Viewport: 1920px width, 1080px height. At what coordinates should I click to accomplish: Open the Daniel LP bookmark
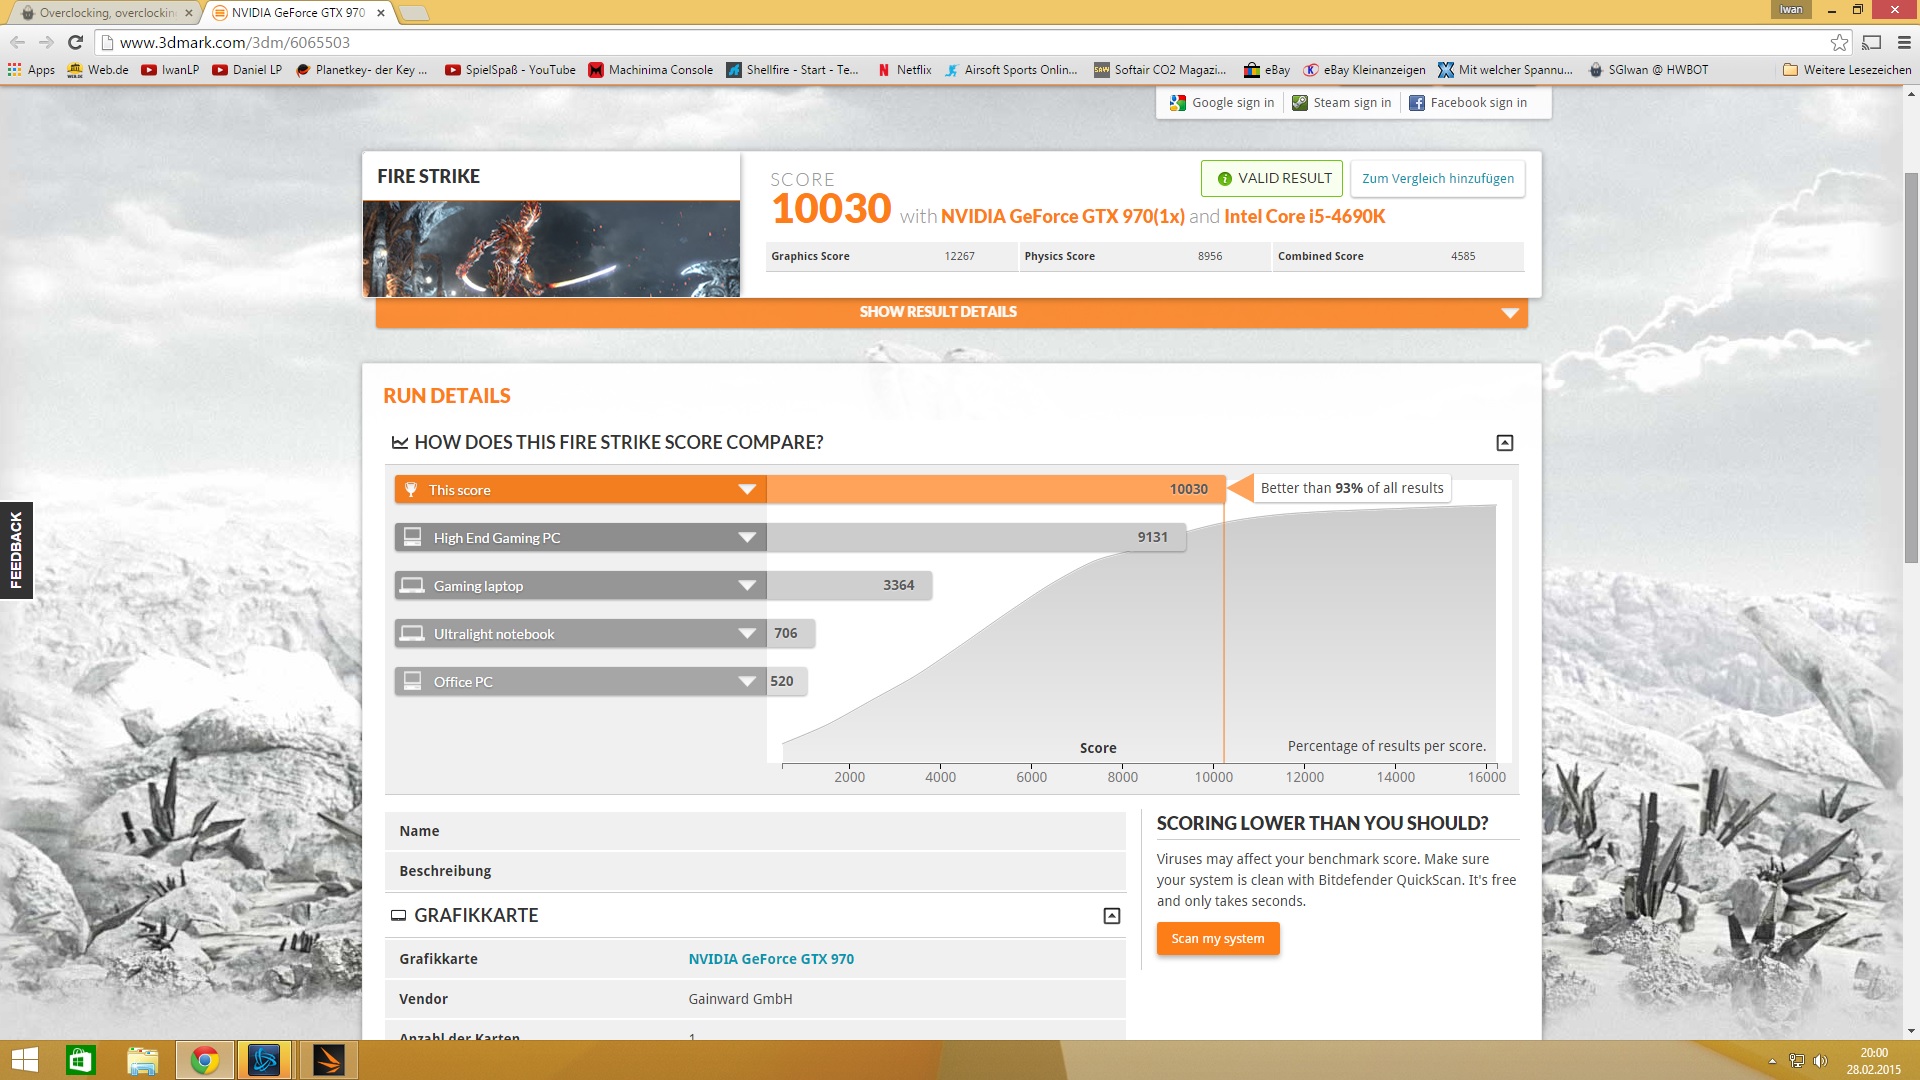tap(247, 70)
